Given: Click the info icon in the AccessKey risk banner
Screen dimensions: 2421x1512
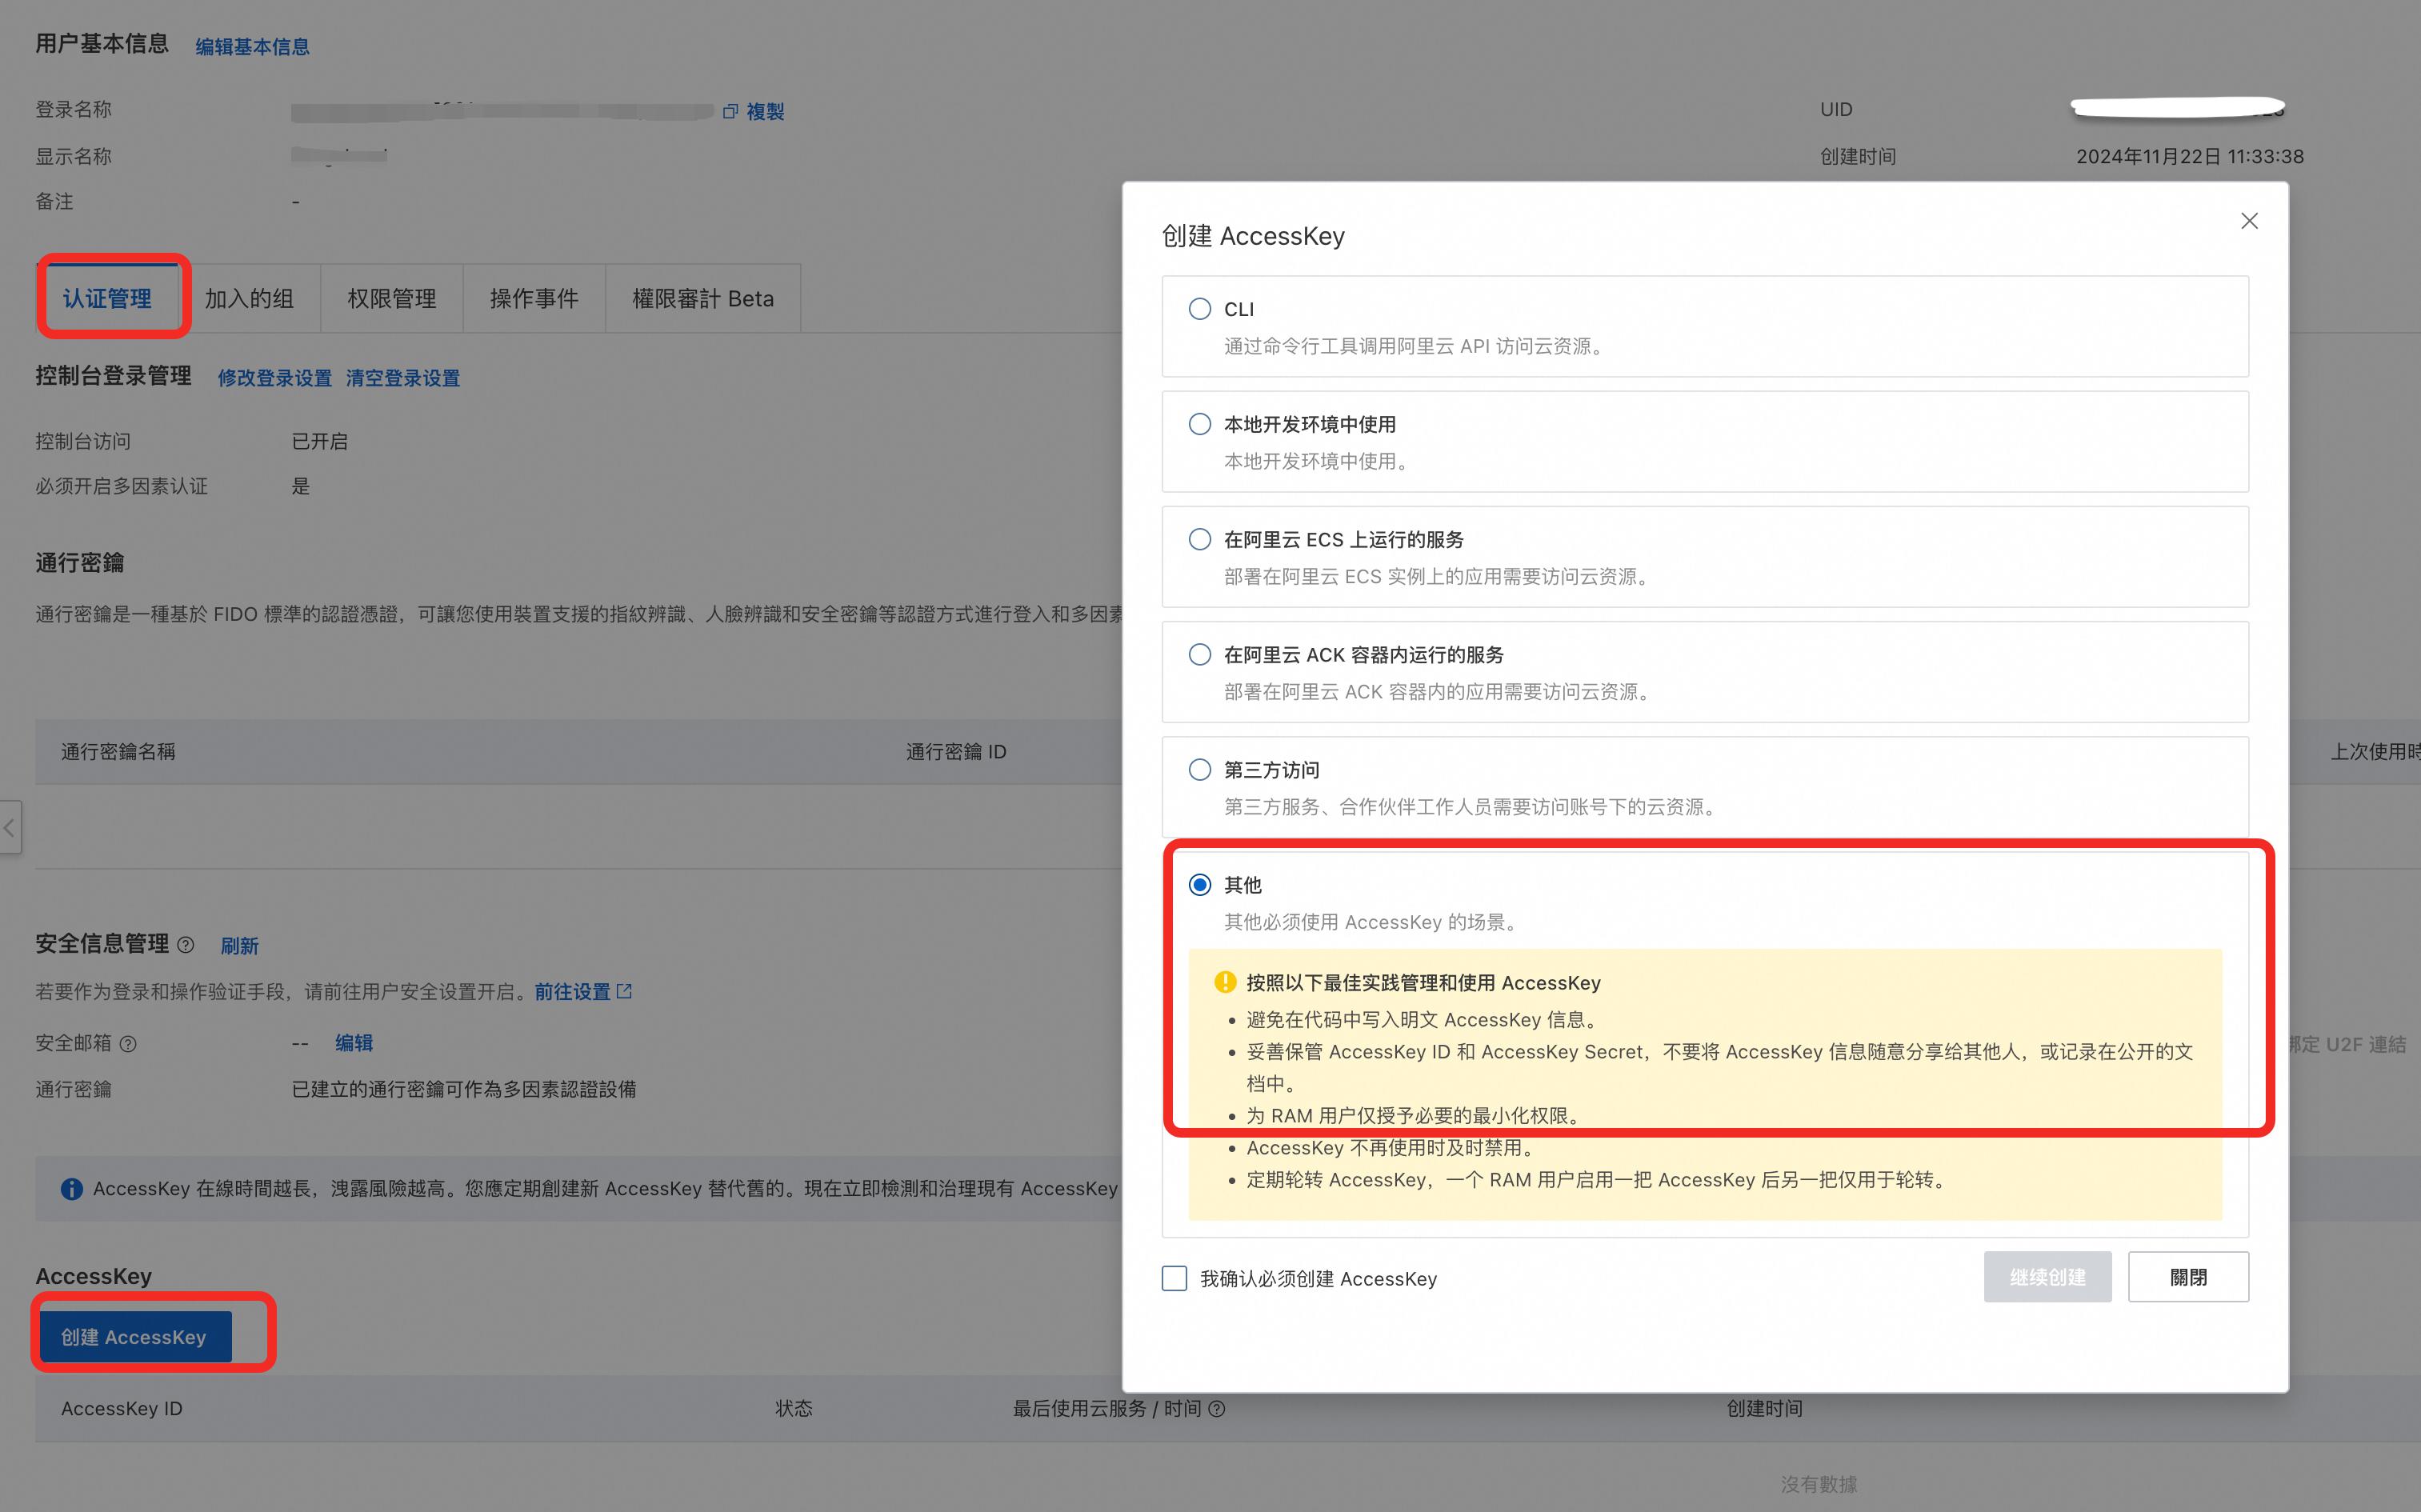Looking at the screenshot, I should (x=71, y=1188).
